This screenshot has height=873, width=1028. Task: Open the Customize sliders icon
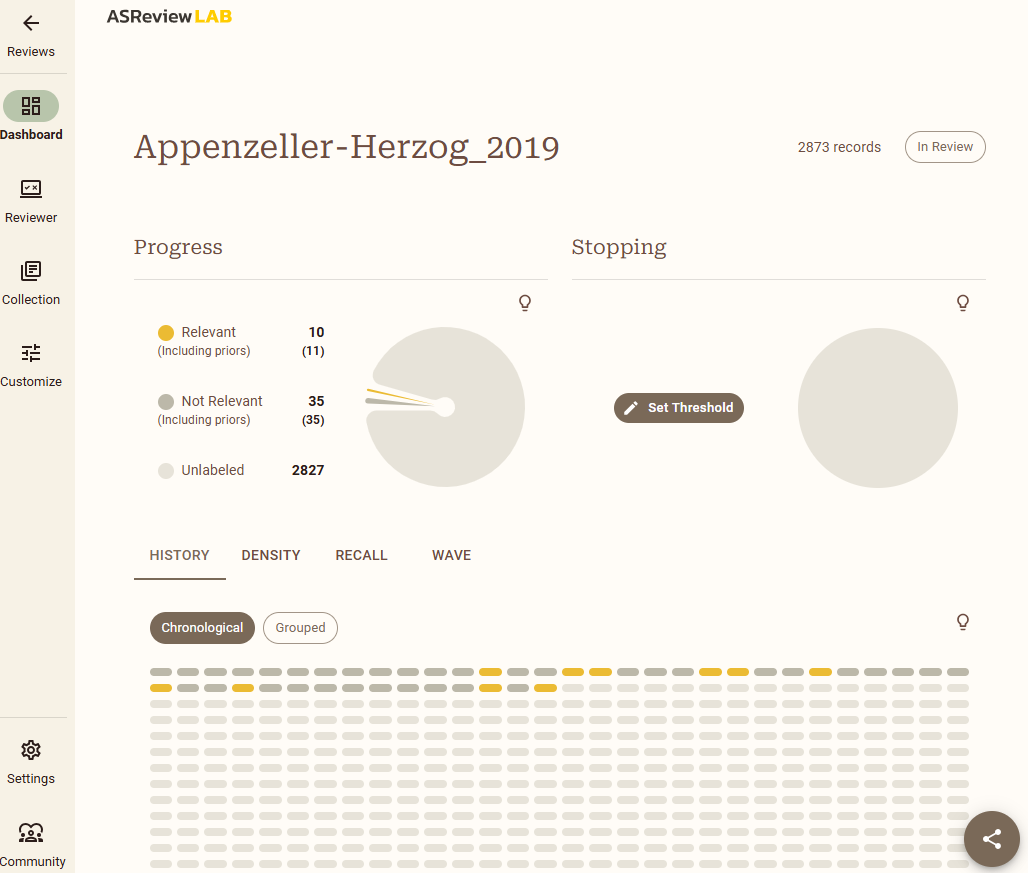[x=31, y=353]
